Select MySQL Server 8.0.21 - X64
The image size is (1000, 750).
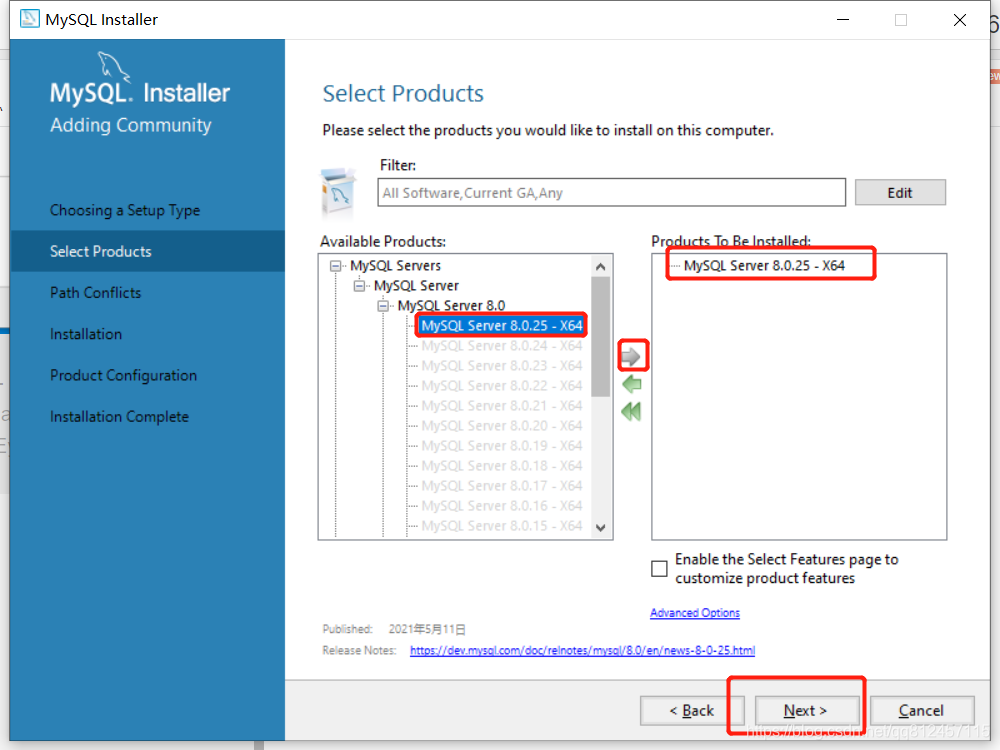coord(502,406)
